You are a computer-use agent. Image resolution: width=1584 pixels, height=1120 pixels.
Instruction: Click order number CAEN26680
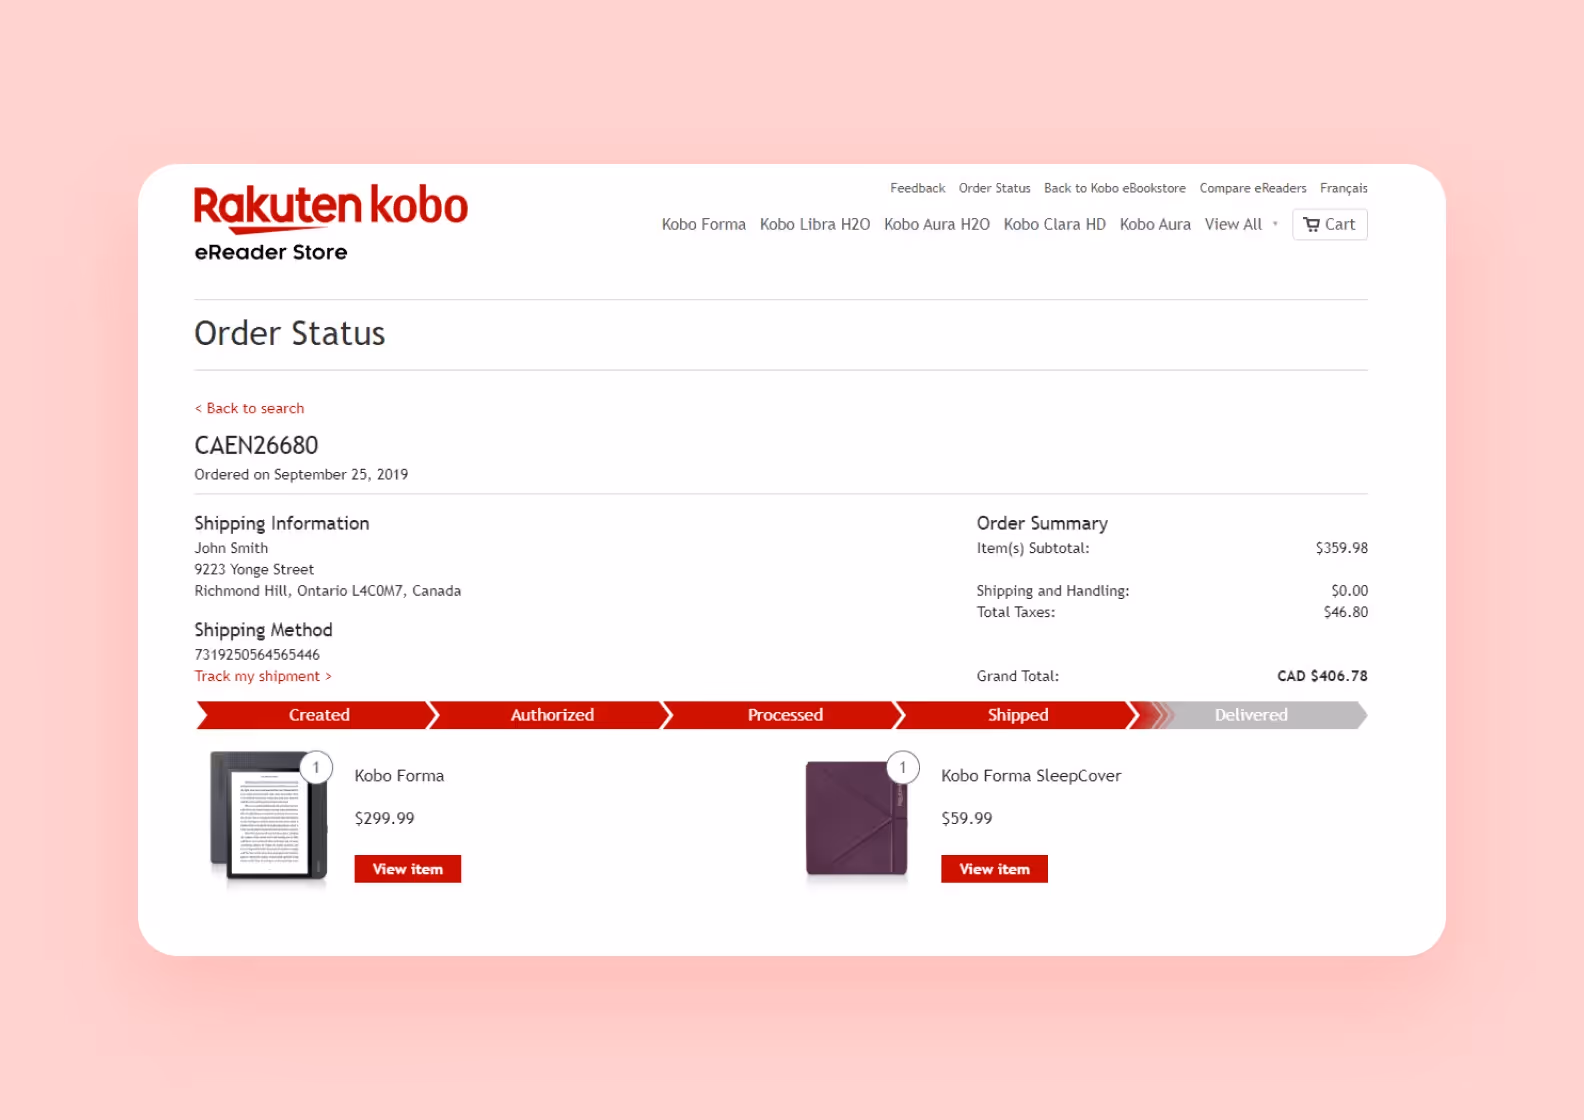[x=256, y=445]
